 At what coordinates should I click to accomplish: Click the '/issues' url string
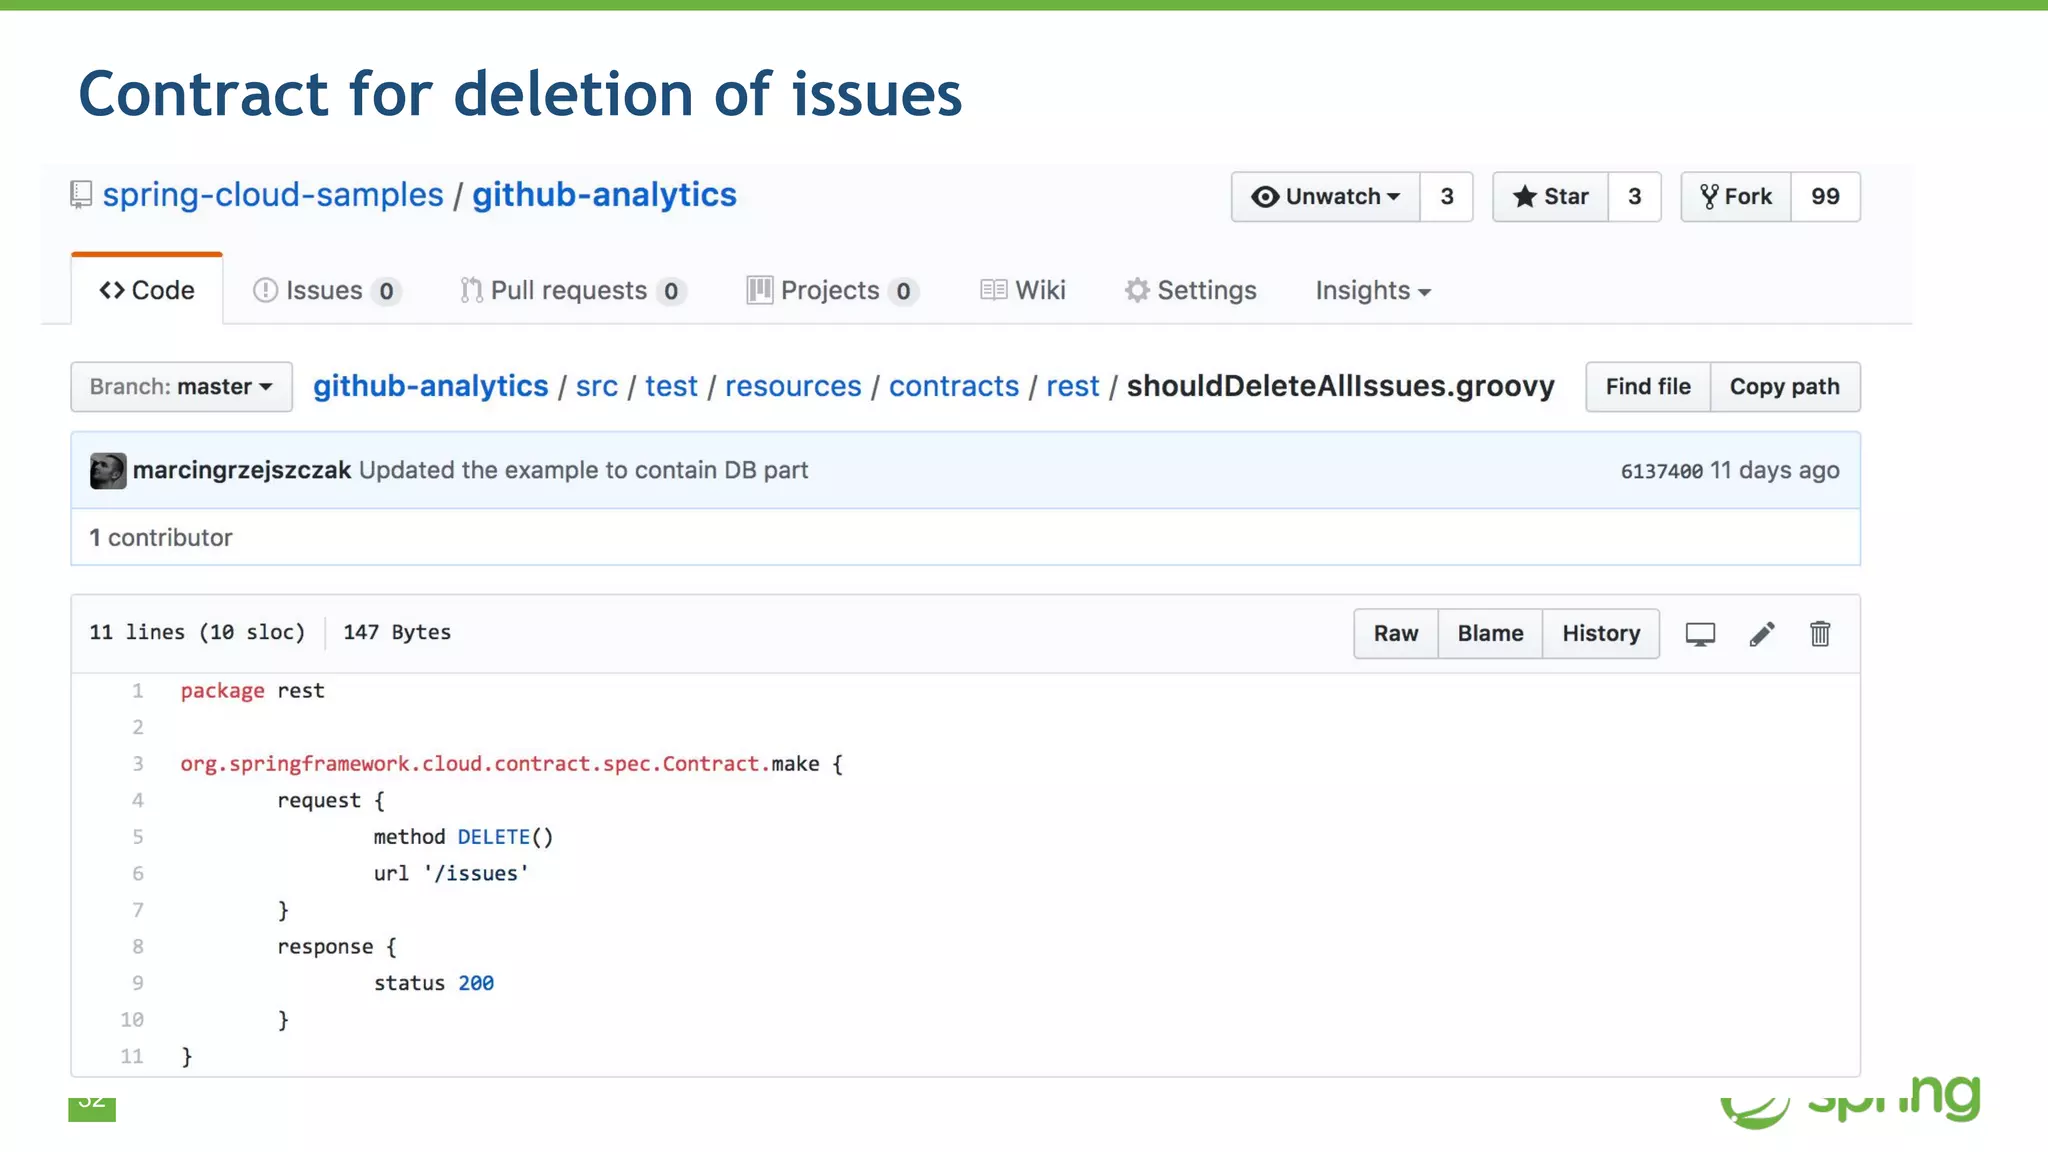pos(476,874)
